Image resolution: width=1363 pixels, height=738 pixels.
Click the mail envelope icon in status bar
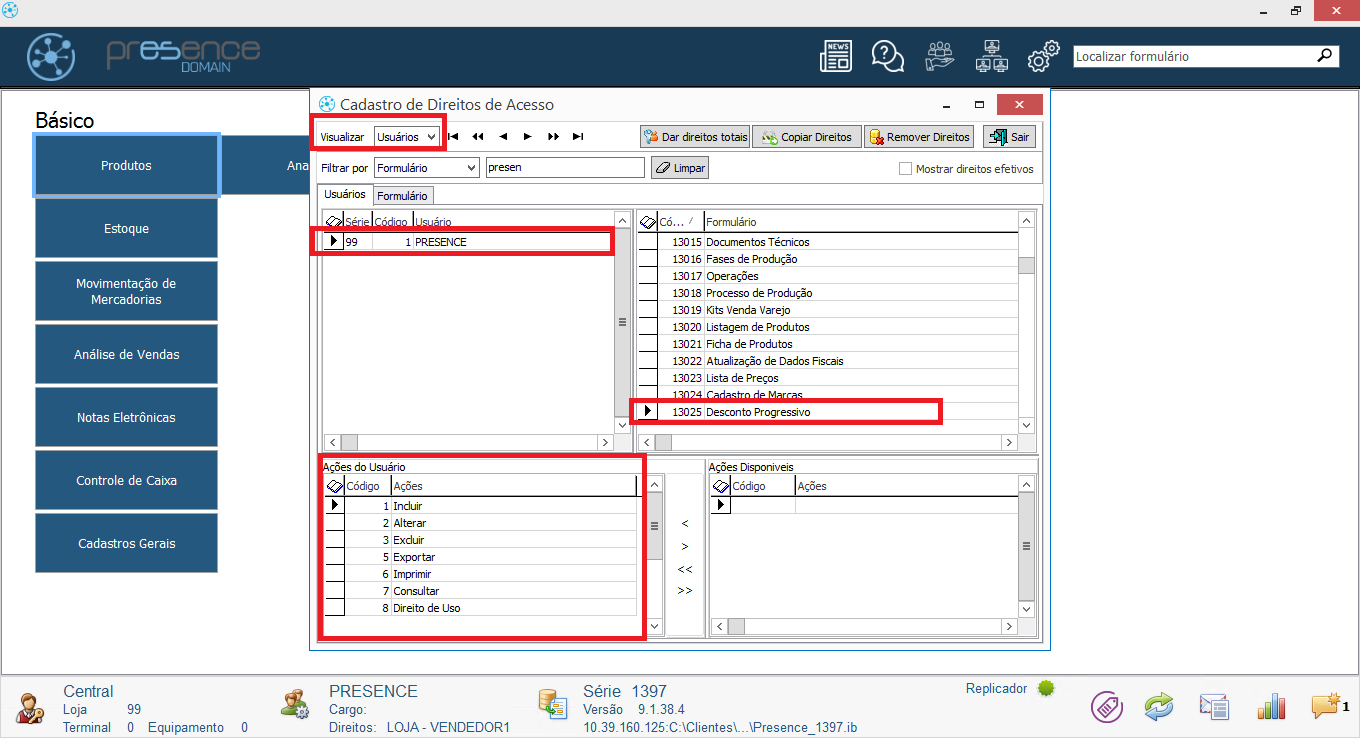click(1214, 706)
